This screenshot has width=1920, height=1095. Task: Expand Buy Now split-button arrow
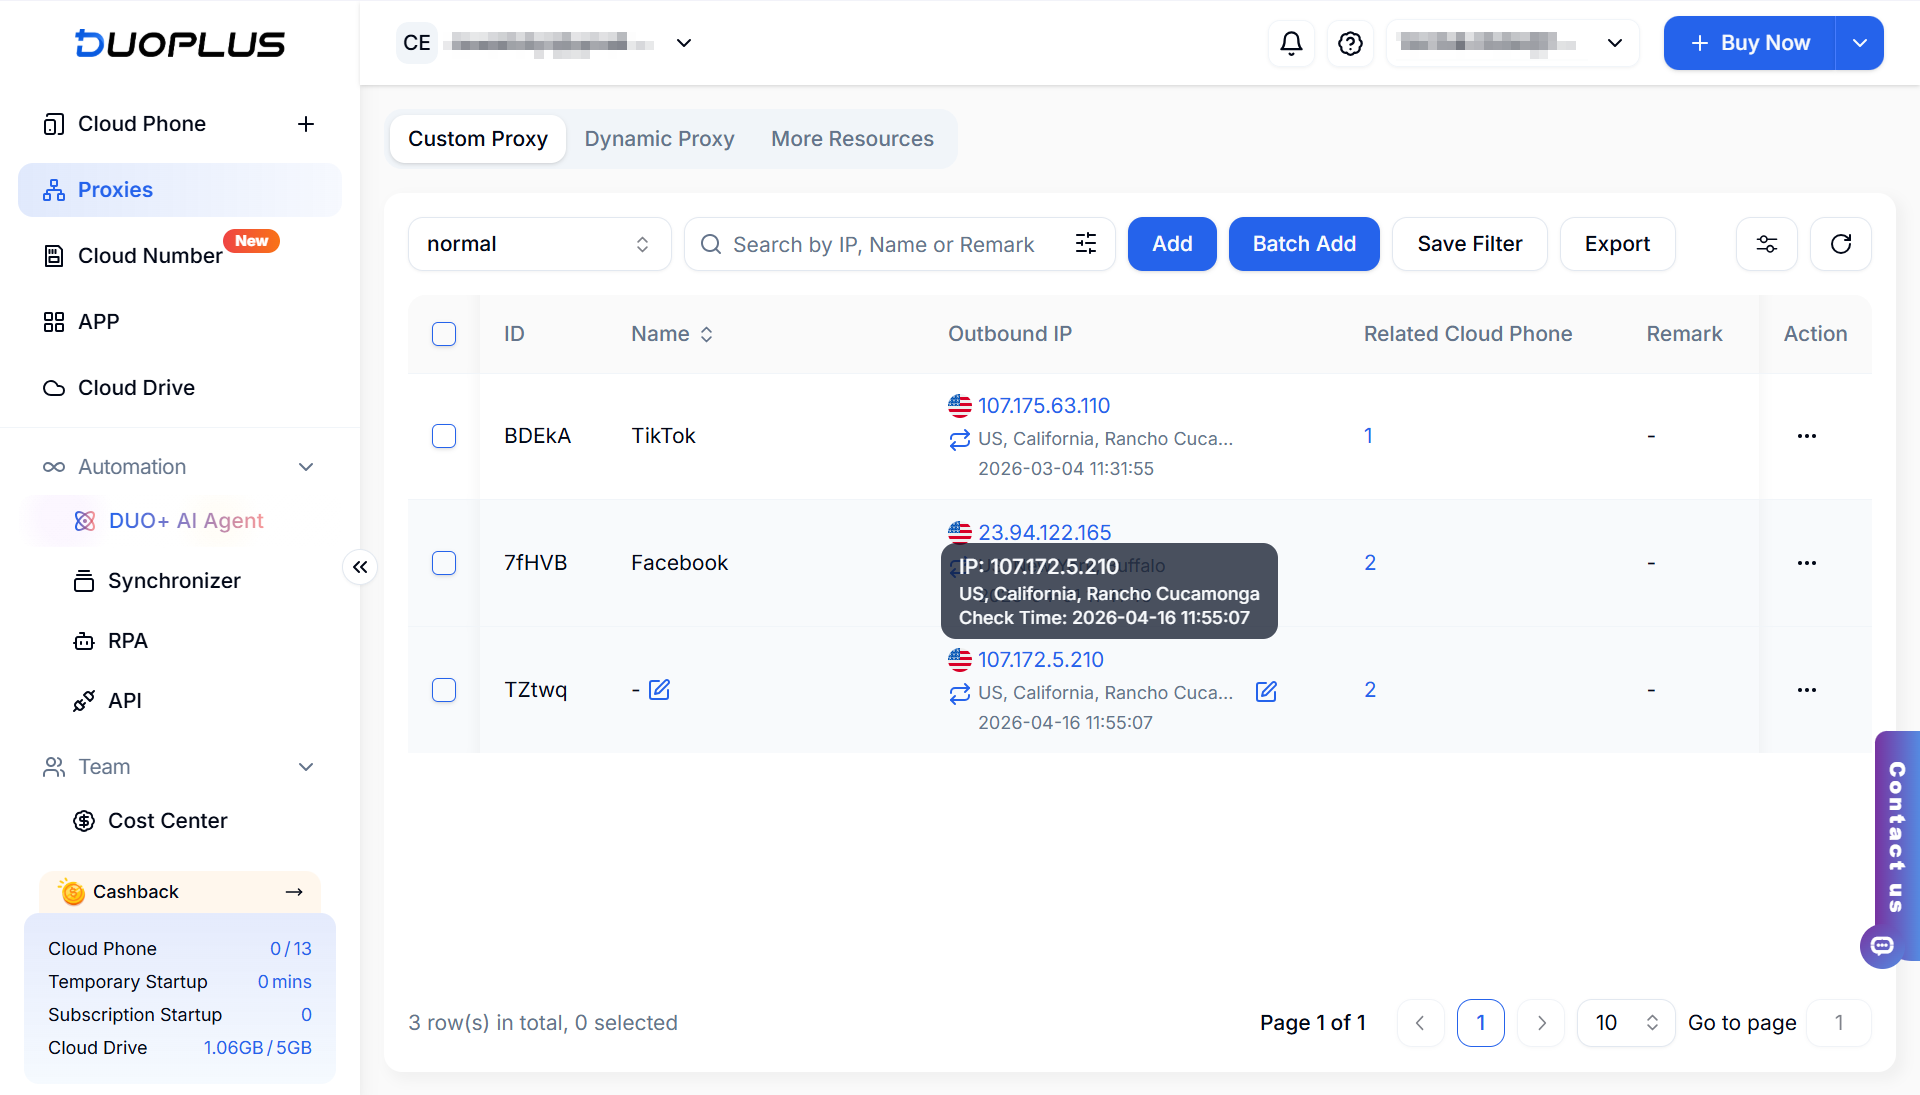pos(1860,43)
